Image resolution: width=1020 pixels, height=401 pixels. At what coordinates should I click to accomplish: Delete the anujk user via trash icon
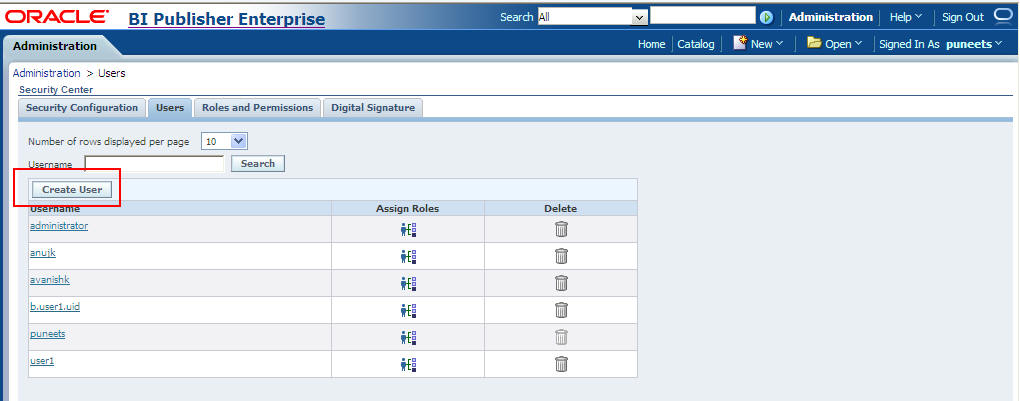click(561, 256)
